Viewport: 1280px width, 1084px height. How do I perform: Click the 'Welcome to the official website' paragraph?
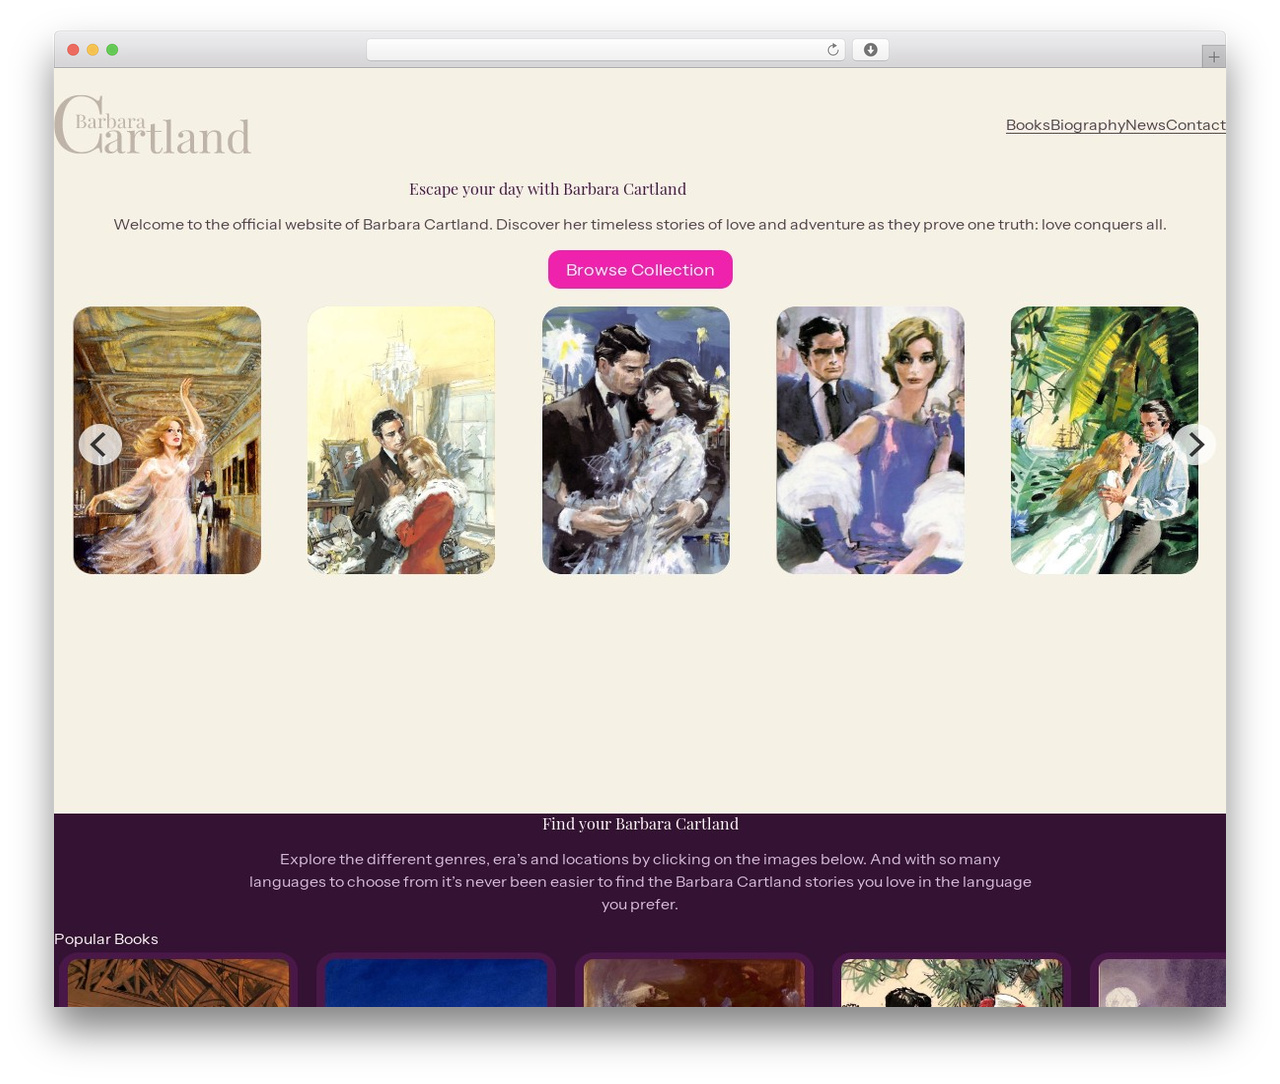coord(640,224)
